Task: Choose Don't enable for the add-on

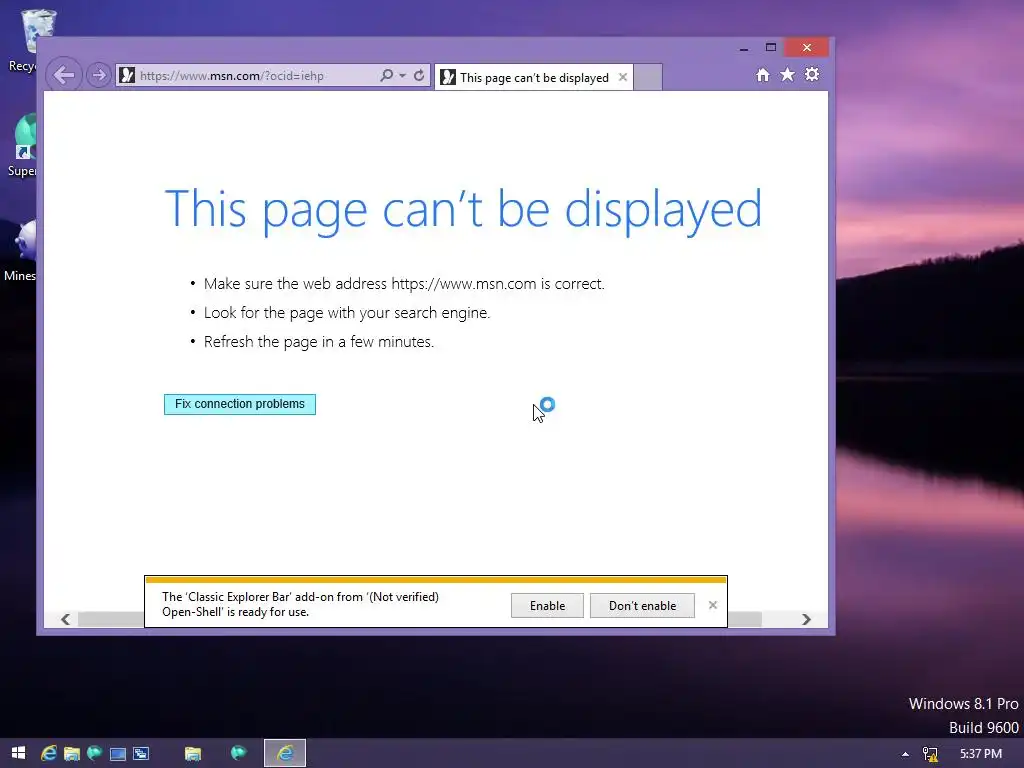Action: pos(642,606)
